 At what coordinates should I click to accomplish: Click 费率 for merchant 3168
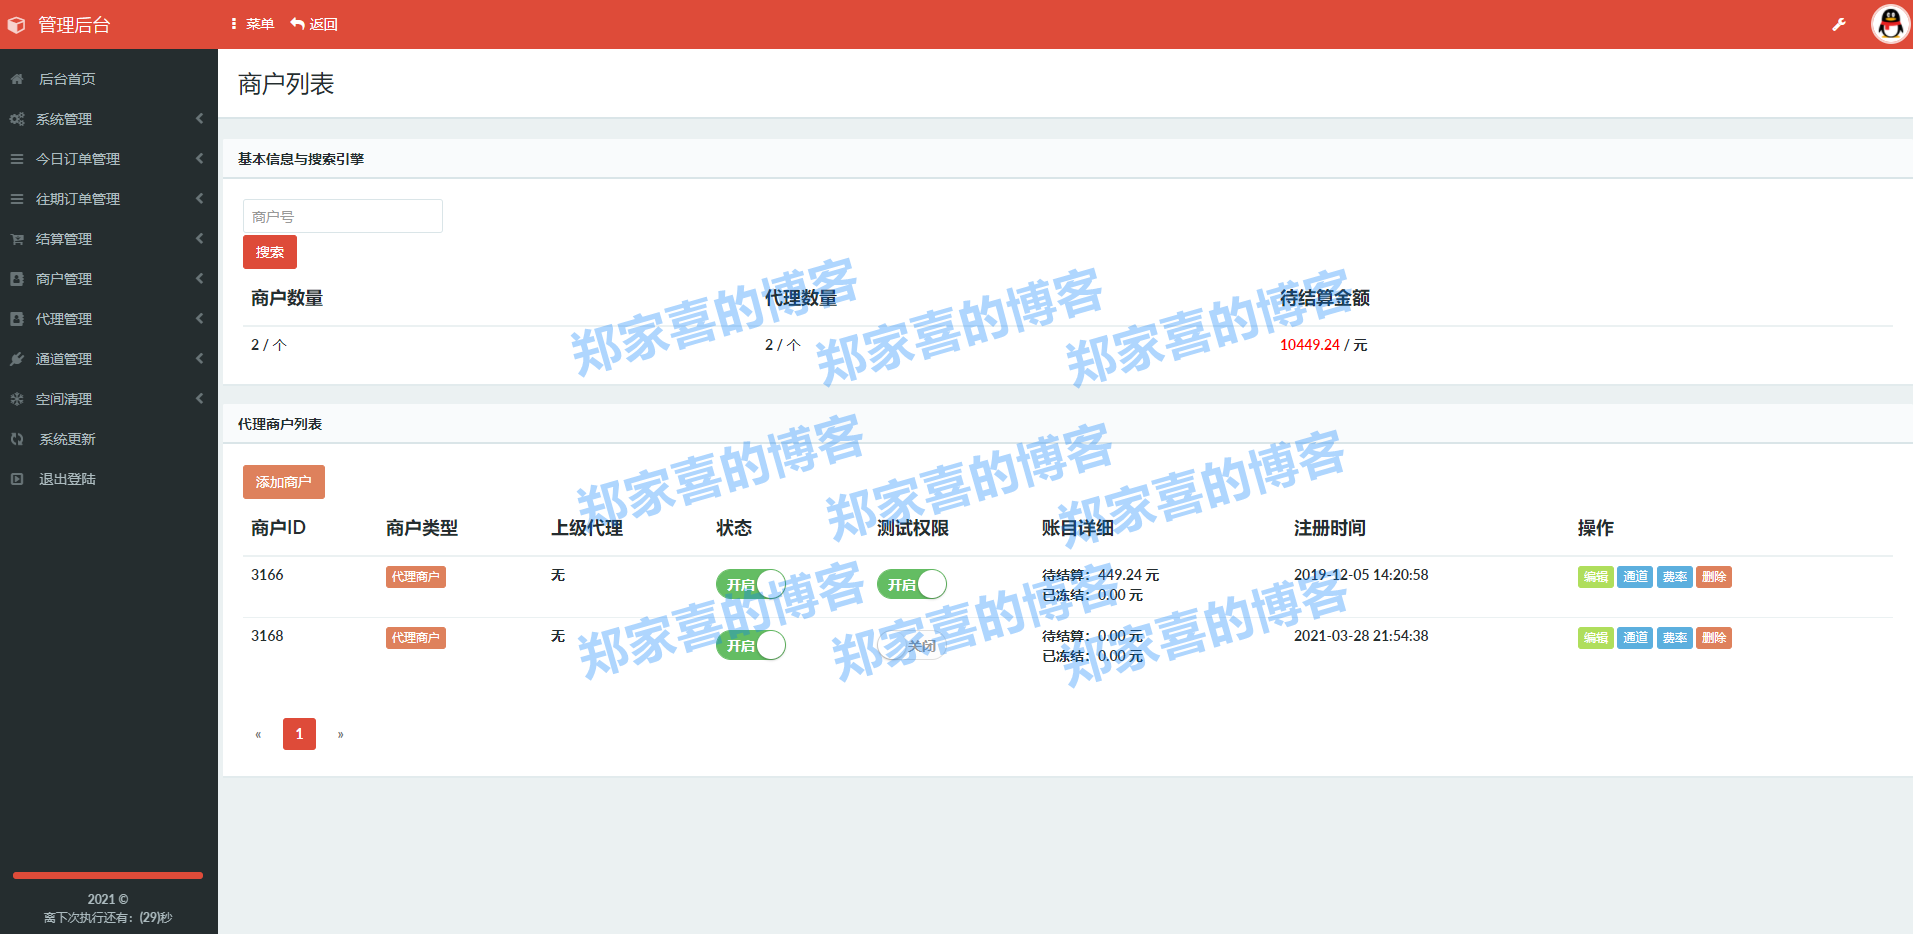click(1675, 638)
